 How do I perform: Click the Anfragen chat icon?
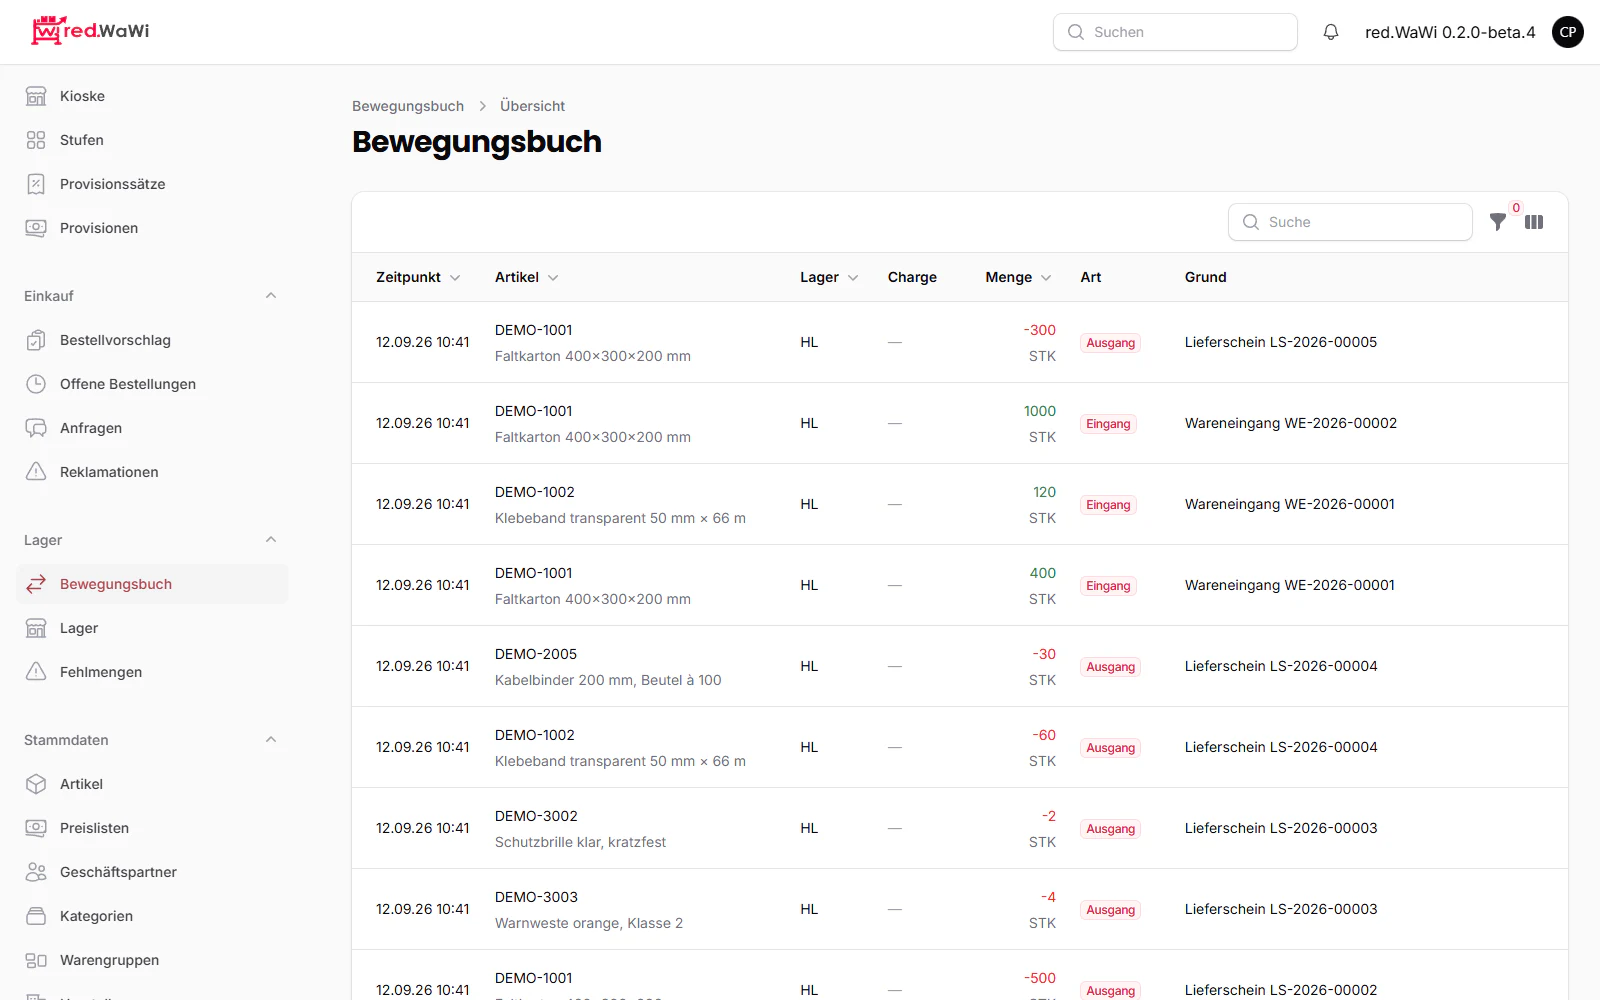(36, 428)
